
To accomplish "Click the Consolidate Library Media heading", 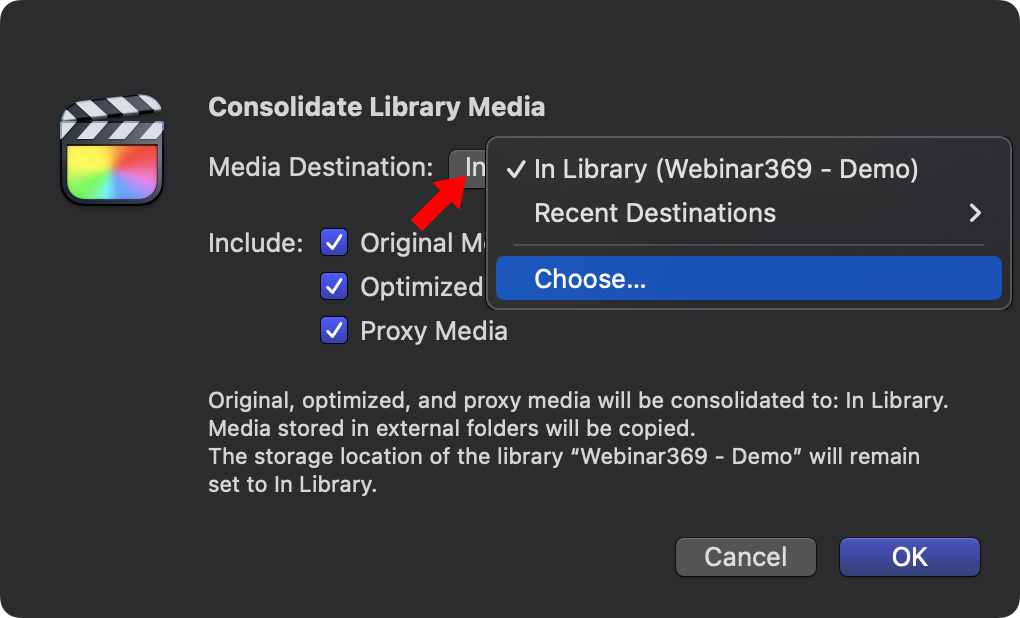I will click(x=376, y=107).
